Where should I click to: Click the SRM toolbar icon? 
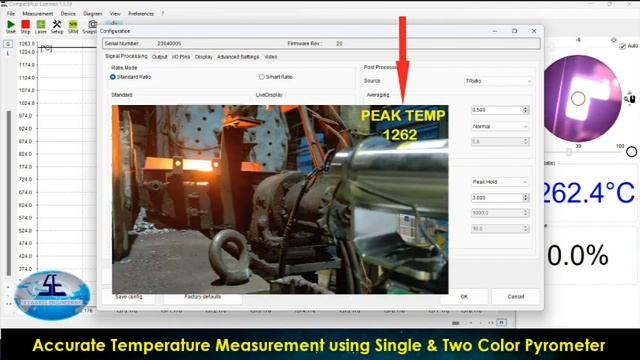click(73, 25)
